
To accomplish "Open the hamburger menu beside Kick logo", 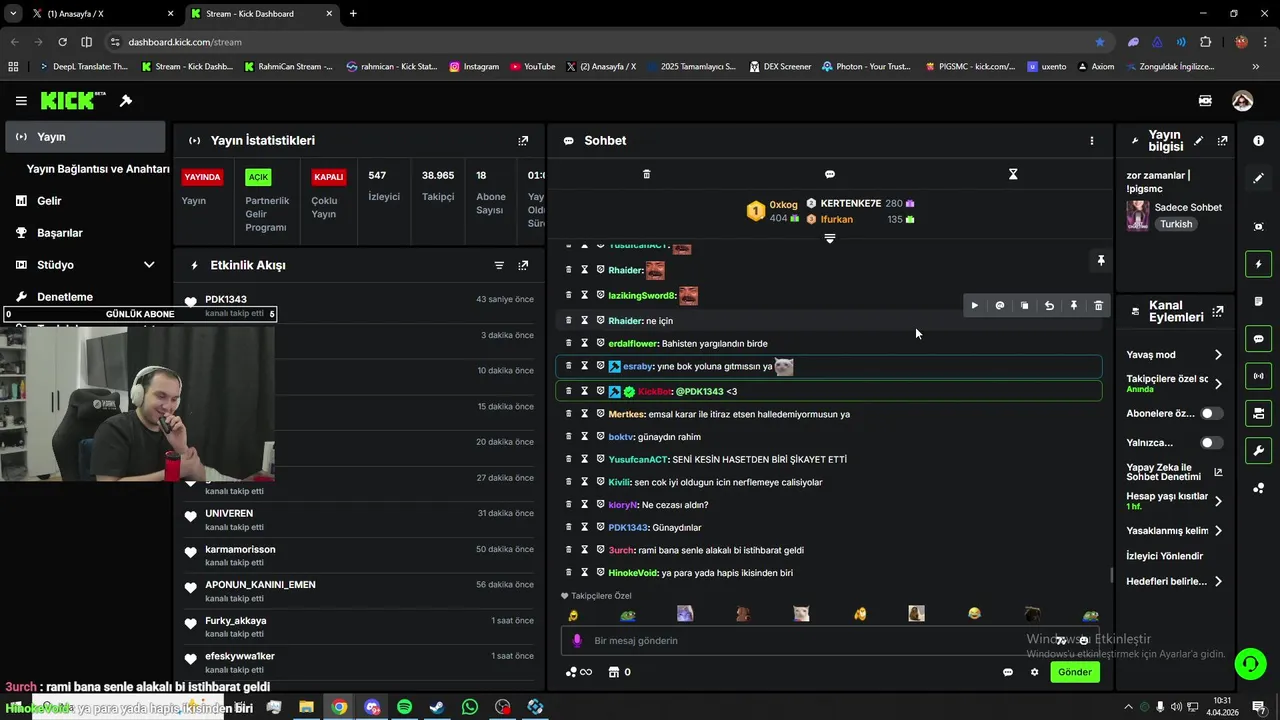I will tap(21, 101).
